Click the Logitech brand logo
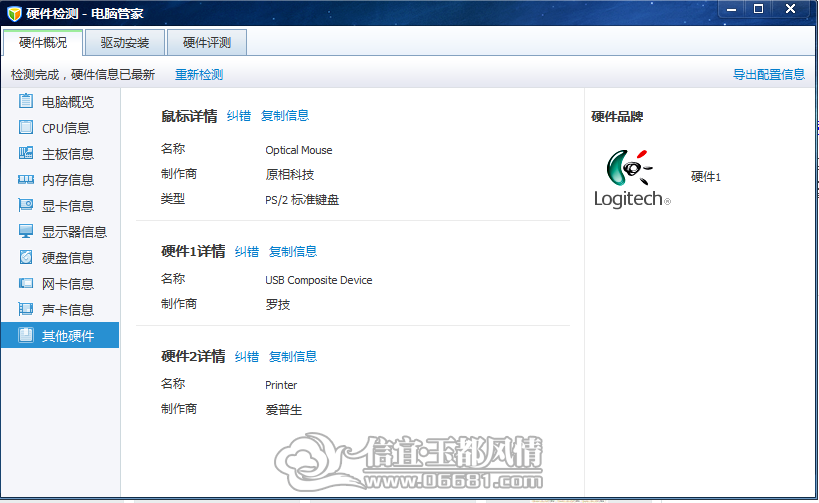This screenshot has width=819, height=503. (x=632, y=179)
